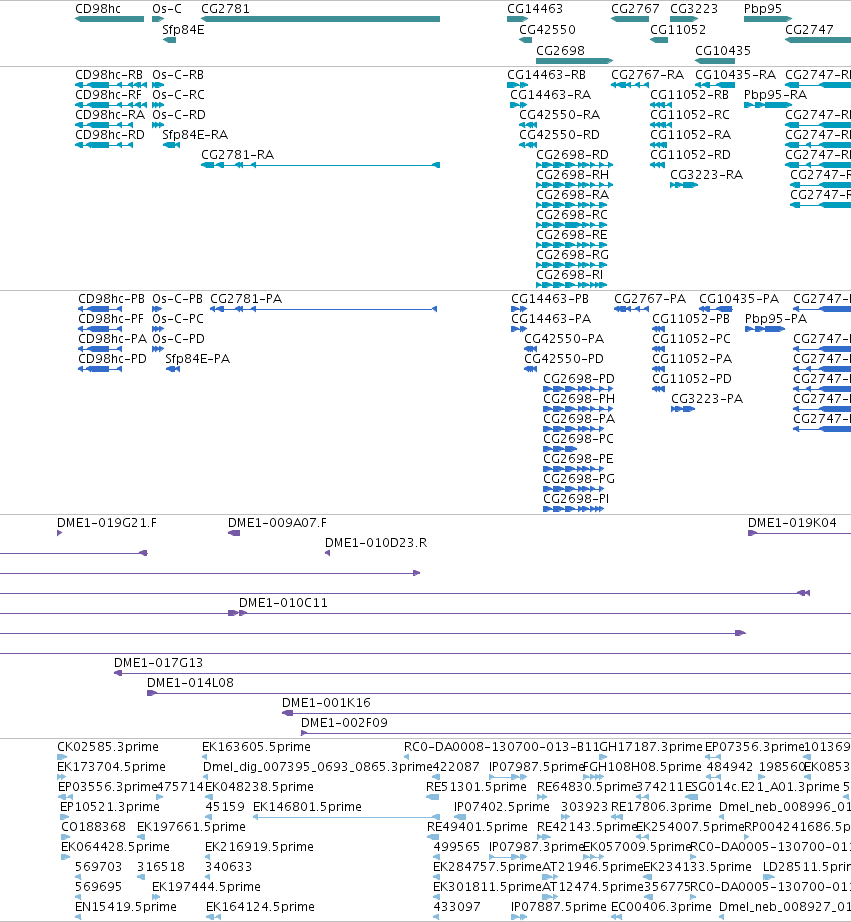Select BAC clone DME1-002F09

tap(576, 733)
